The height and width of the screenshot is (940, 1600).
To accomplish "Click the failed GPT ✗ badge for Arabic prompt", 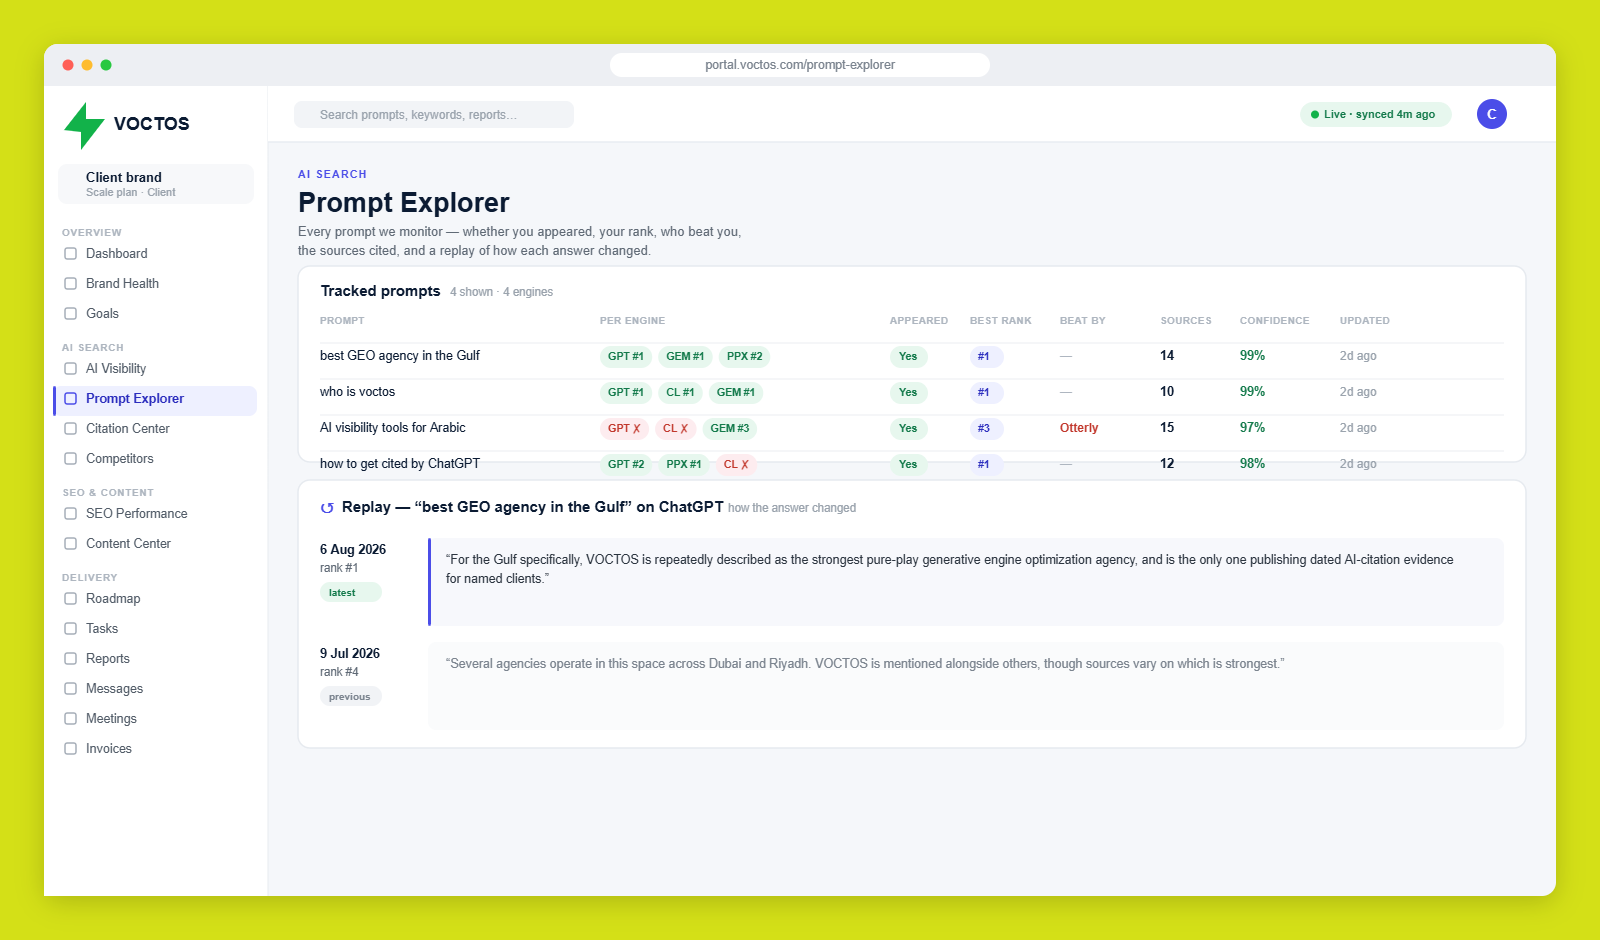I will [624, 429].
